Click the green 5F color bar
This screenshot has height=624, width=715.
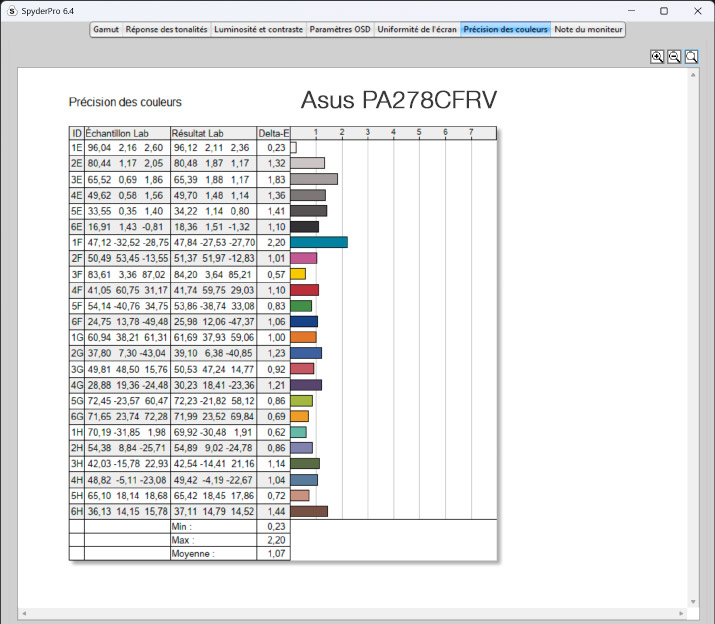[301, 306]
